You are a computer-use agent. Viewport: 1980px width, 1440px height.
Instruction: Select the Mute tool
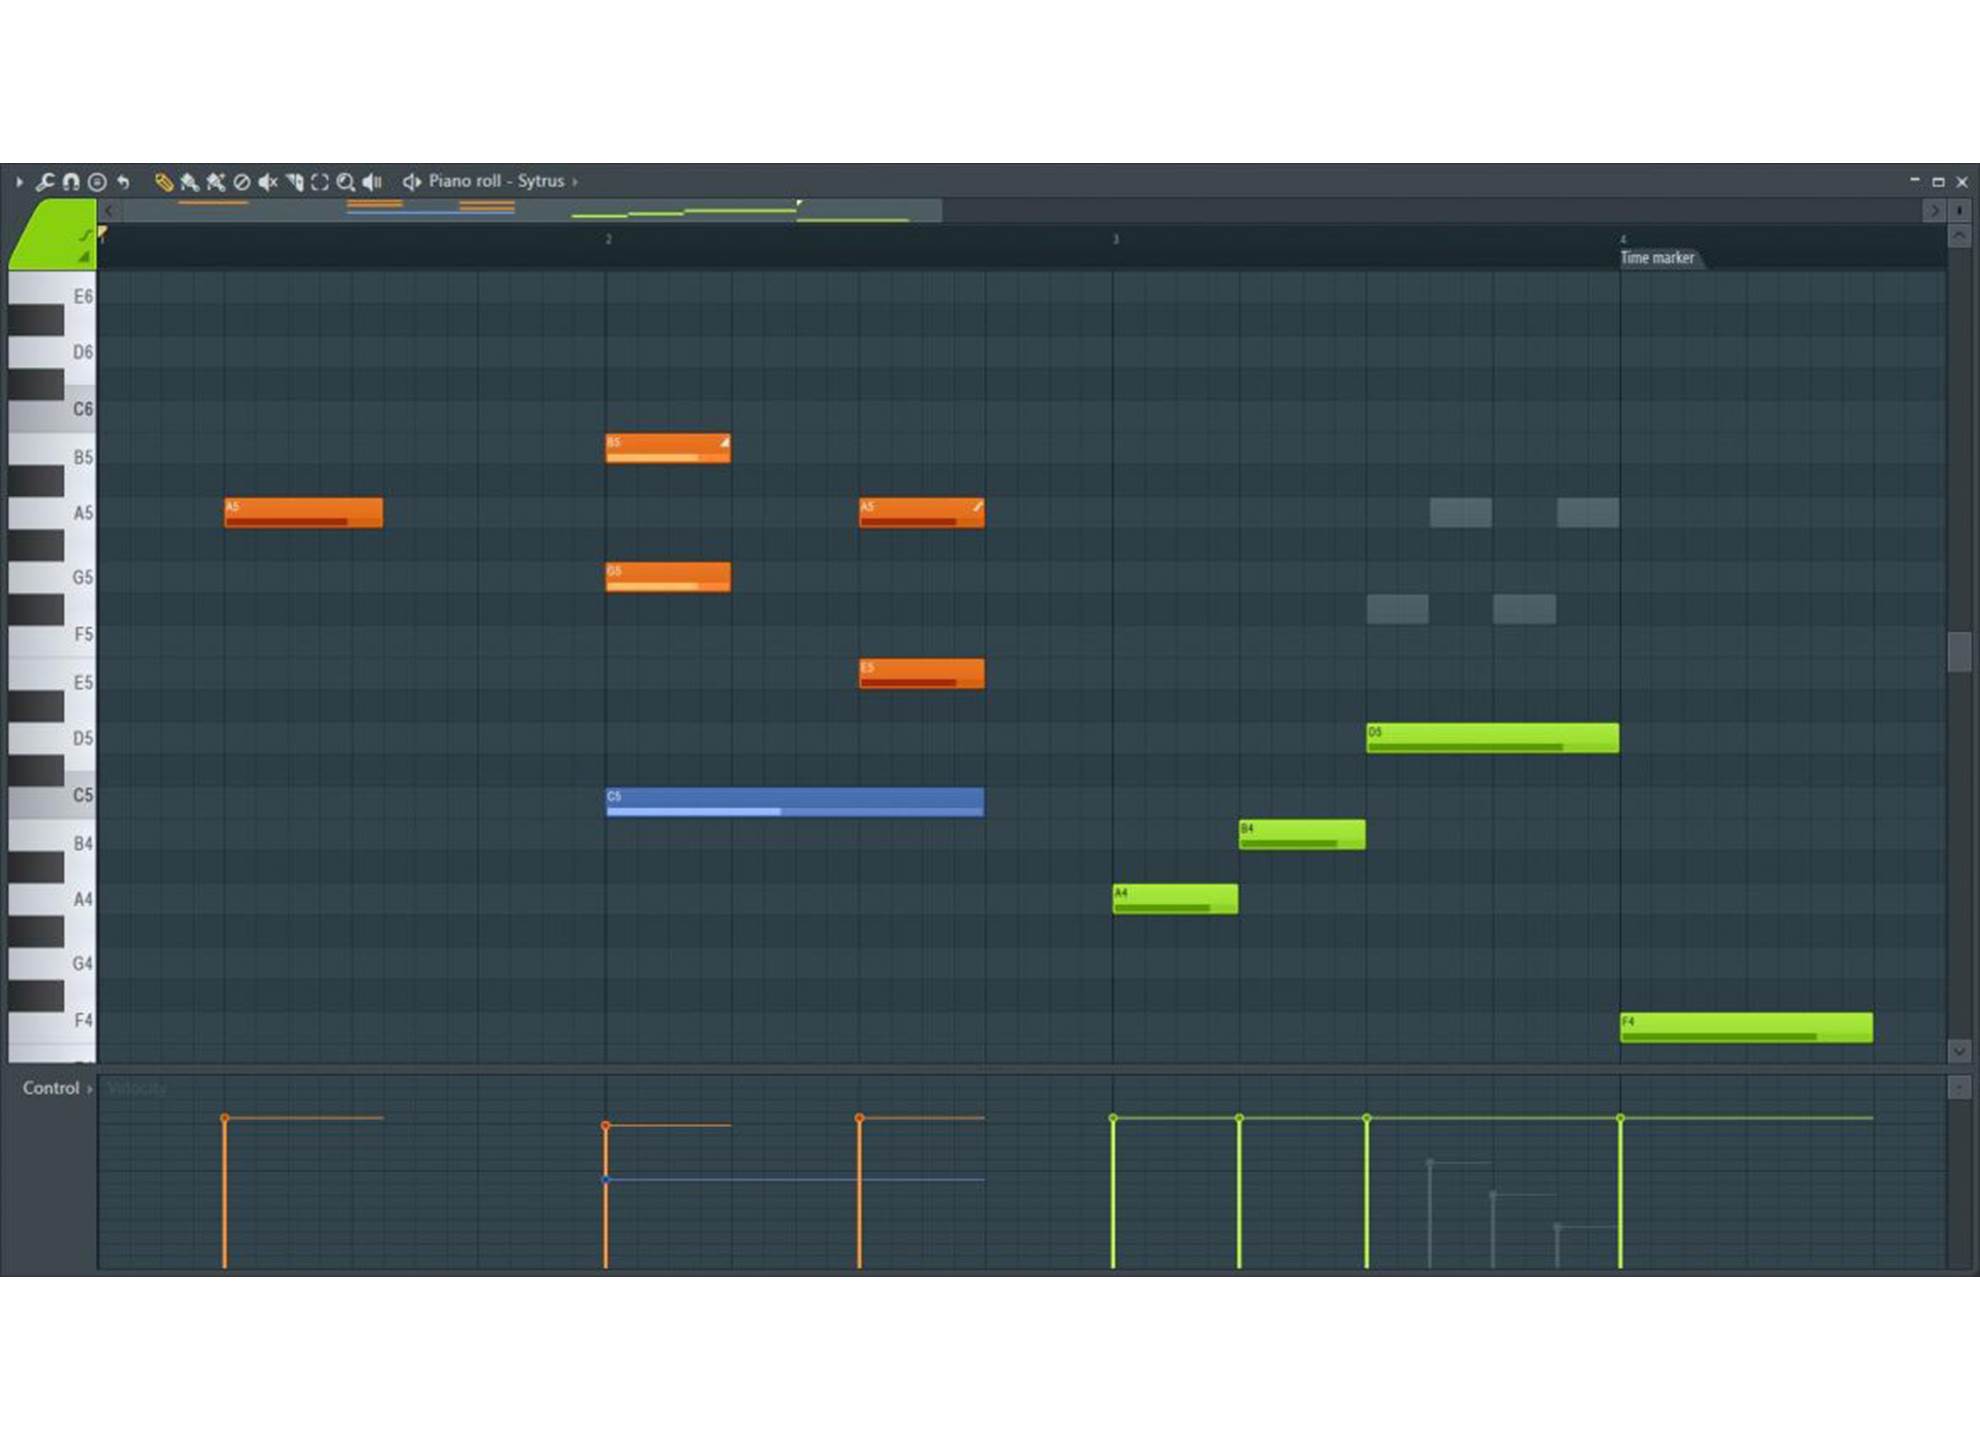point(268,182)
